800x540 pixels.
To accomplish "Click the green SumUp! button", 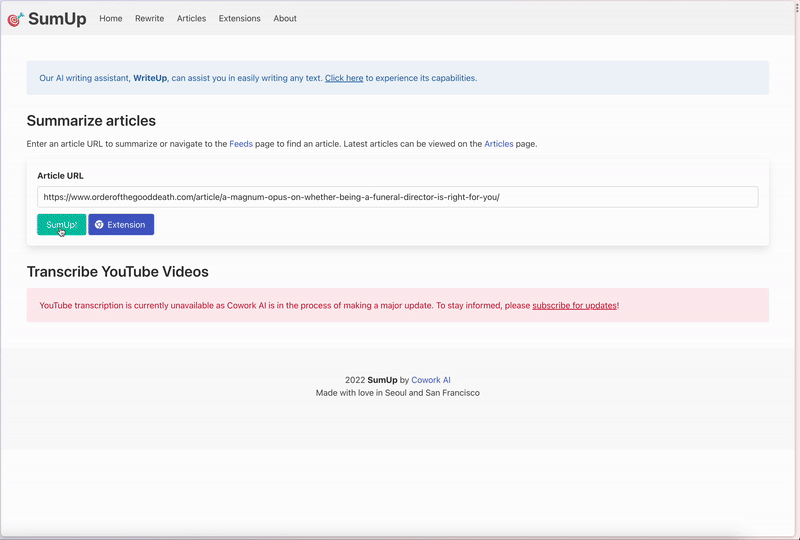I will pos(62,225).
